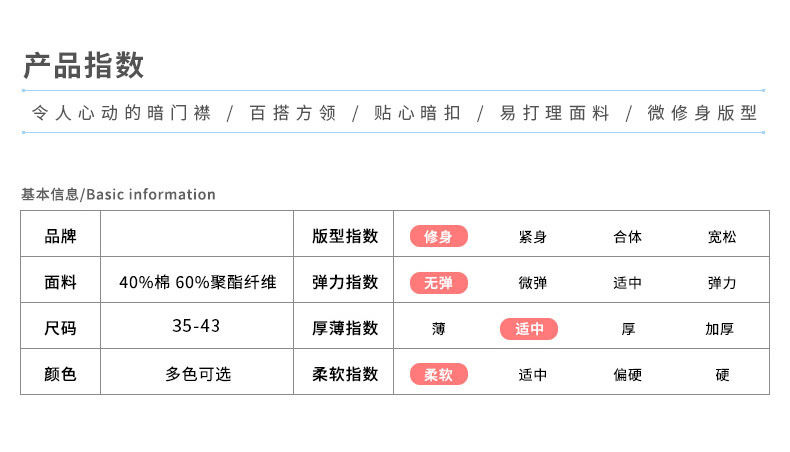This screenshot has height=452, width=790.
Task: Select 弹力 option in the elasticity row
Action: (x=721, y=283)
